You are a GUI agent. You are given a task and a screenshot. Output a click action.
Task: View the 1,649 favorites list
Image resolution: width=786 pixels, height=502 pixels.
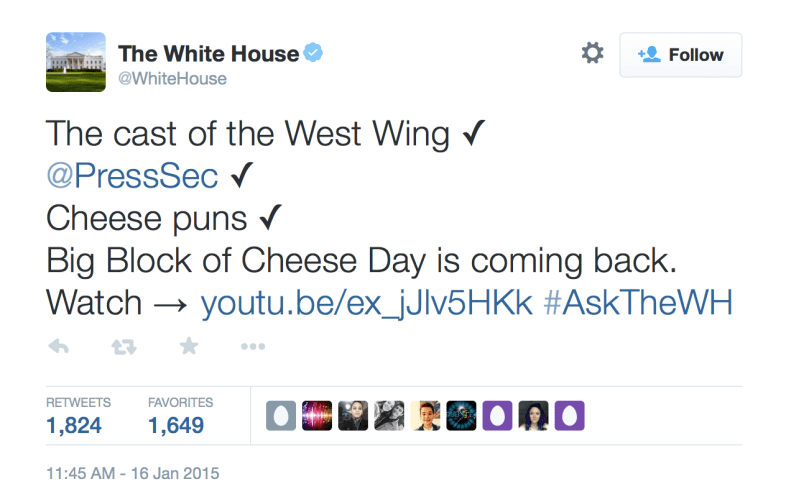[x=180, y=416]
